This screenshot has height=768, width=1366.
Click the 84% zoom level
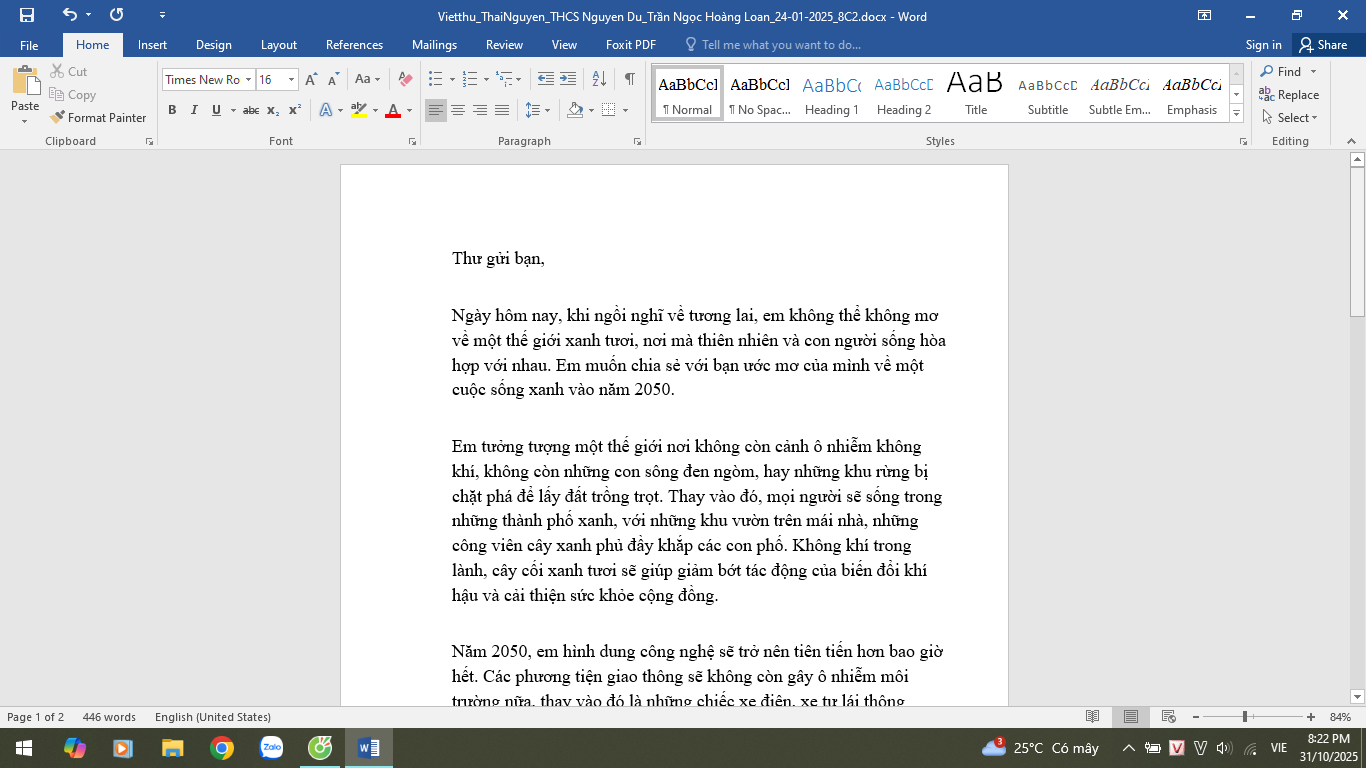point(1340,717)
